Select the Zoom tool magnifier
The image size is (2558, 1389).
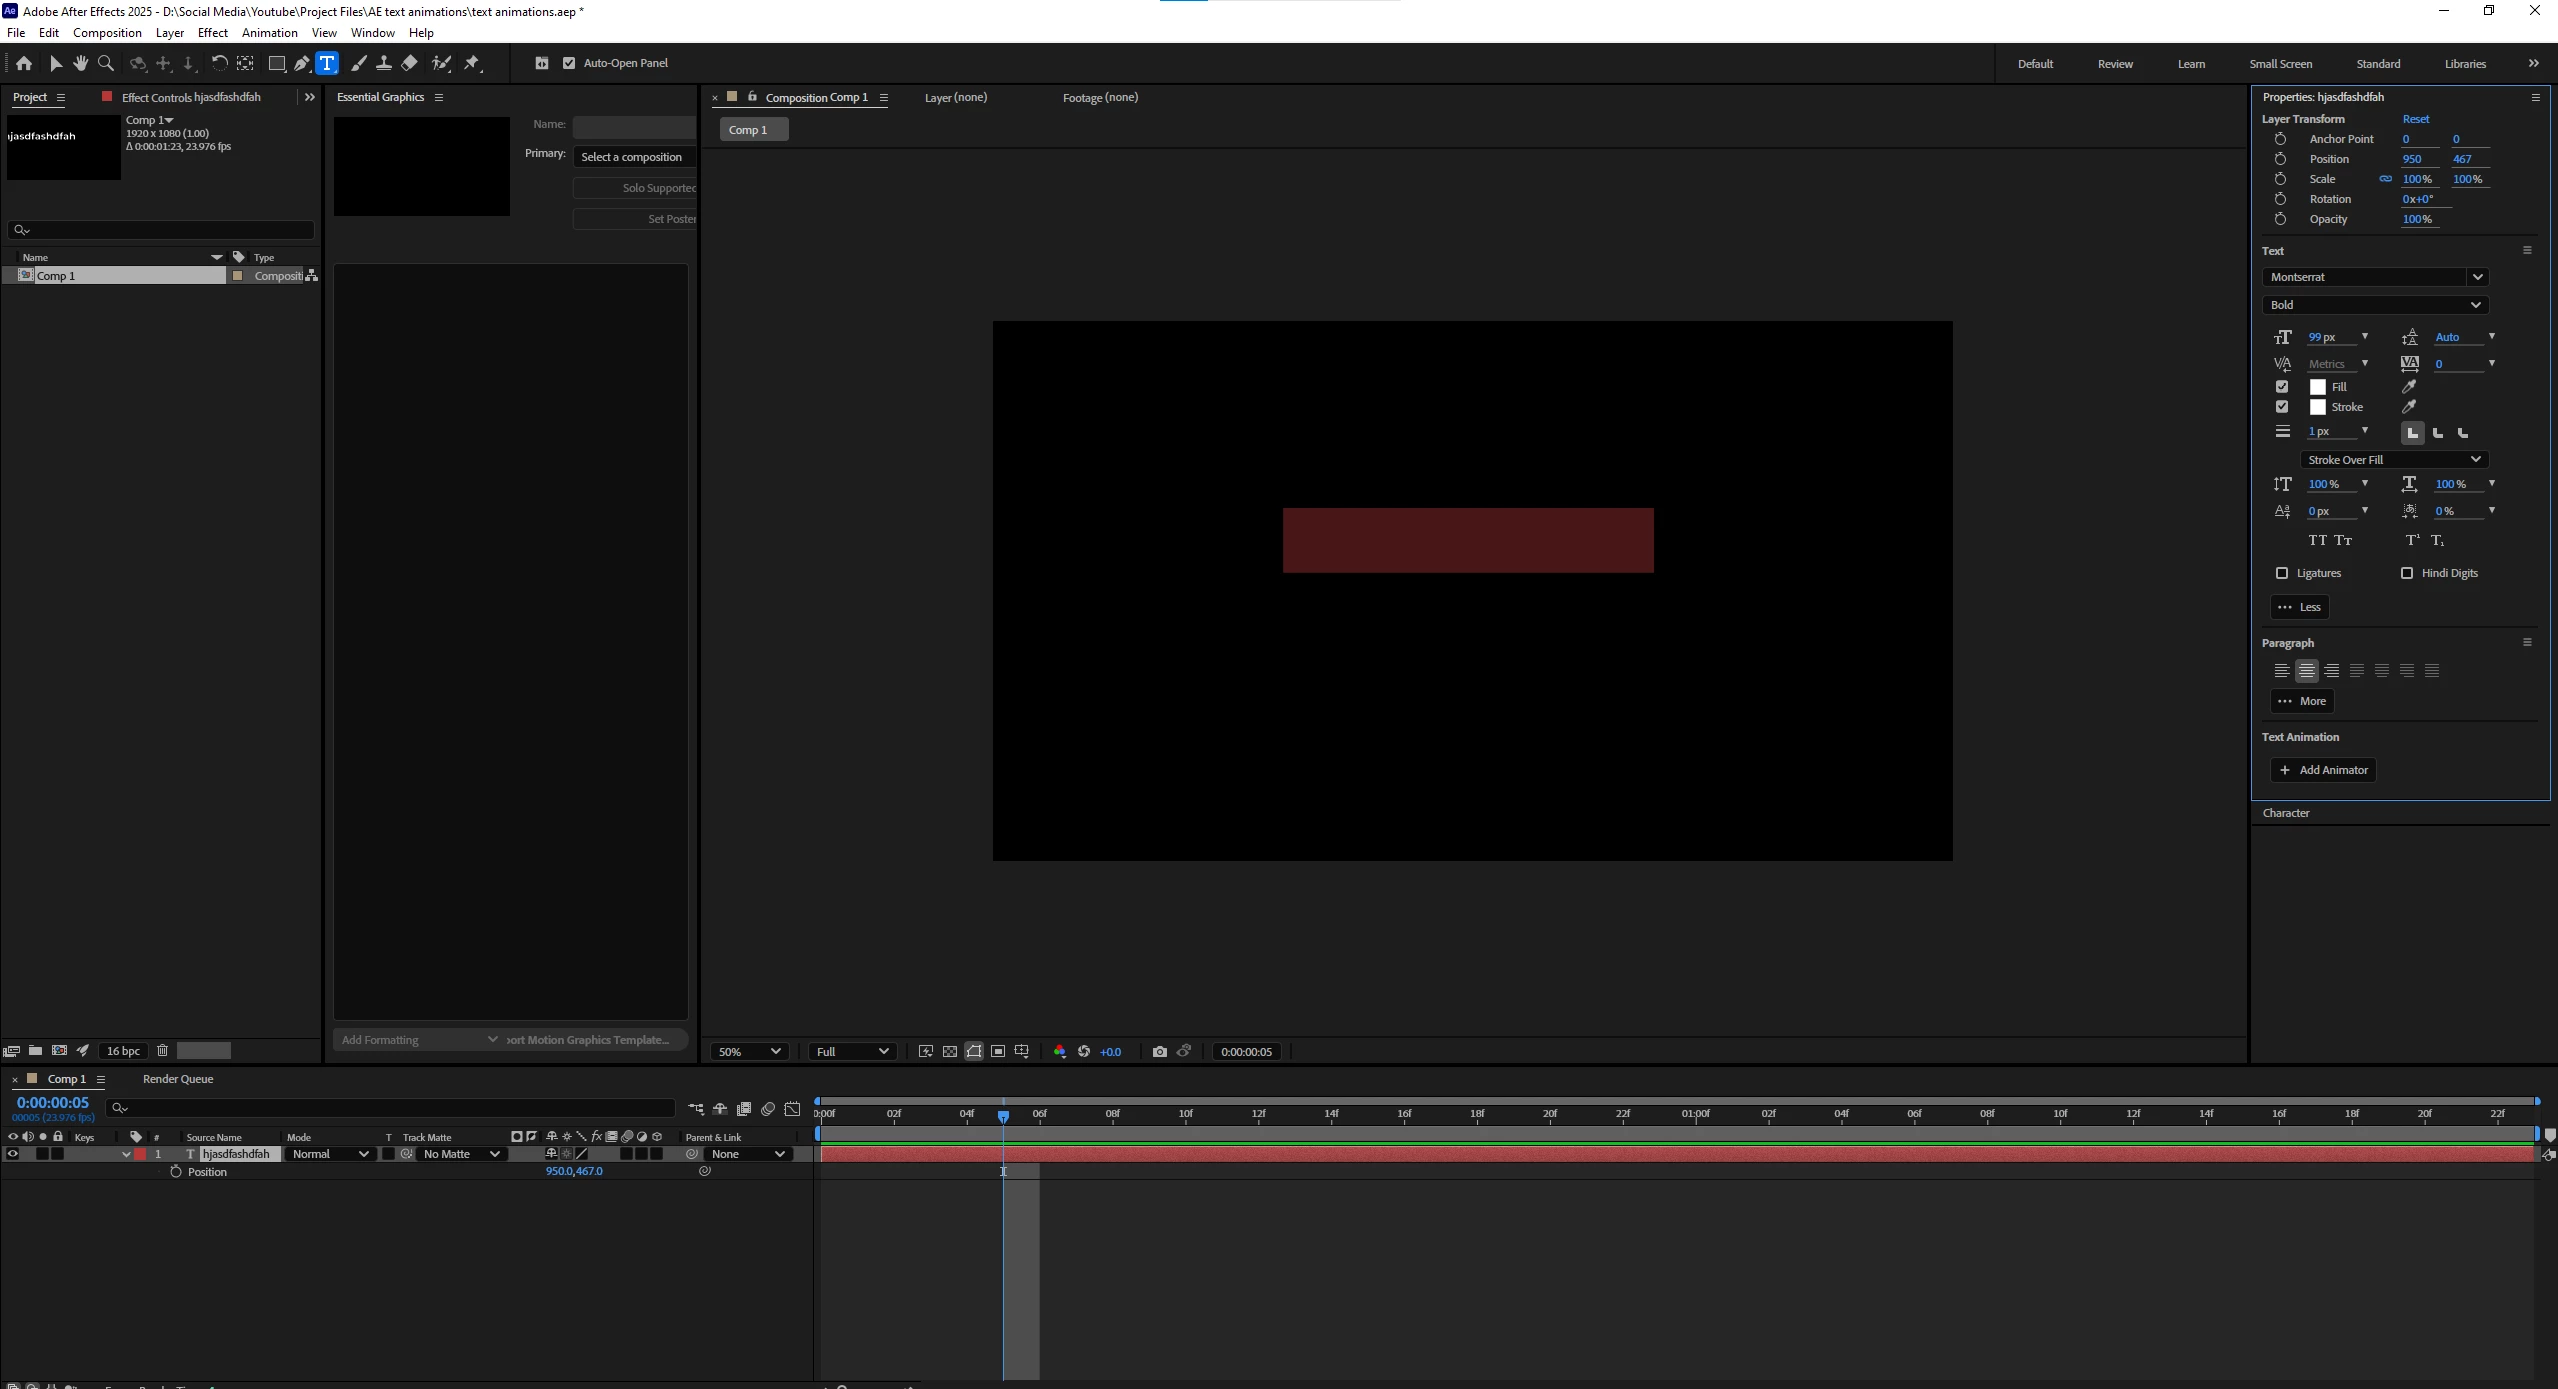point(106,63)
